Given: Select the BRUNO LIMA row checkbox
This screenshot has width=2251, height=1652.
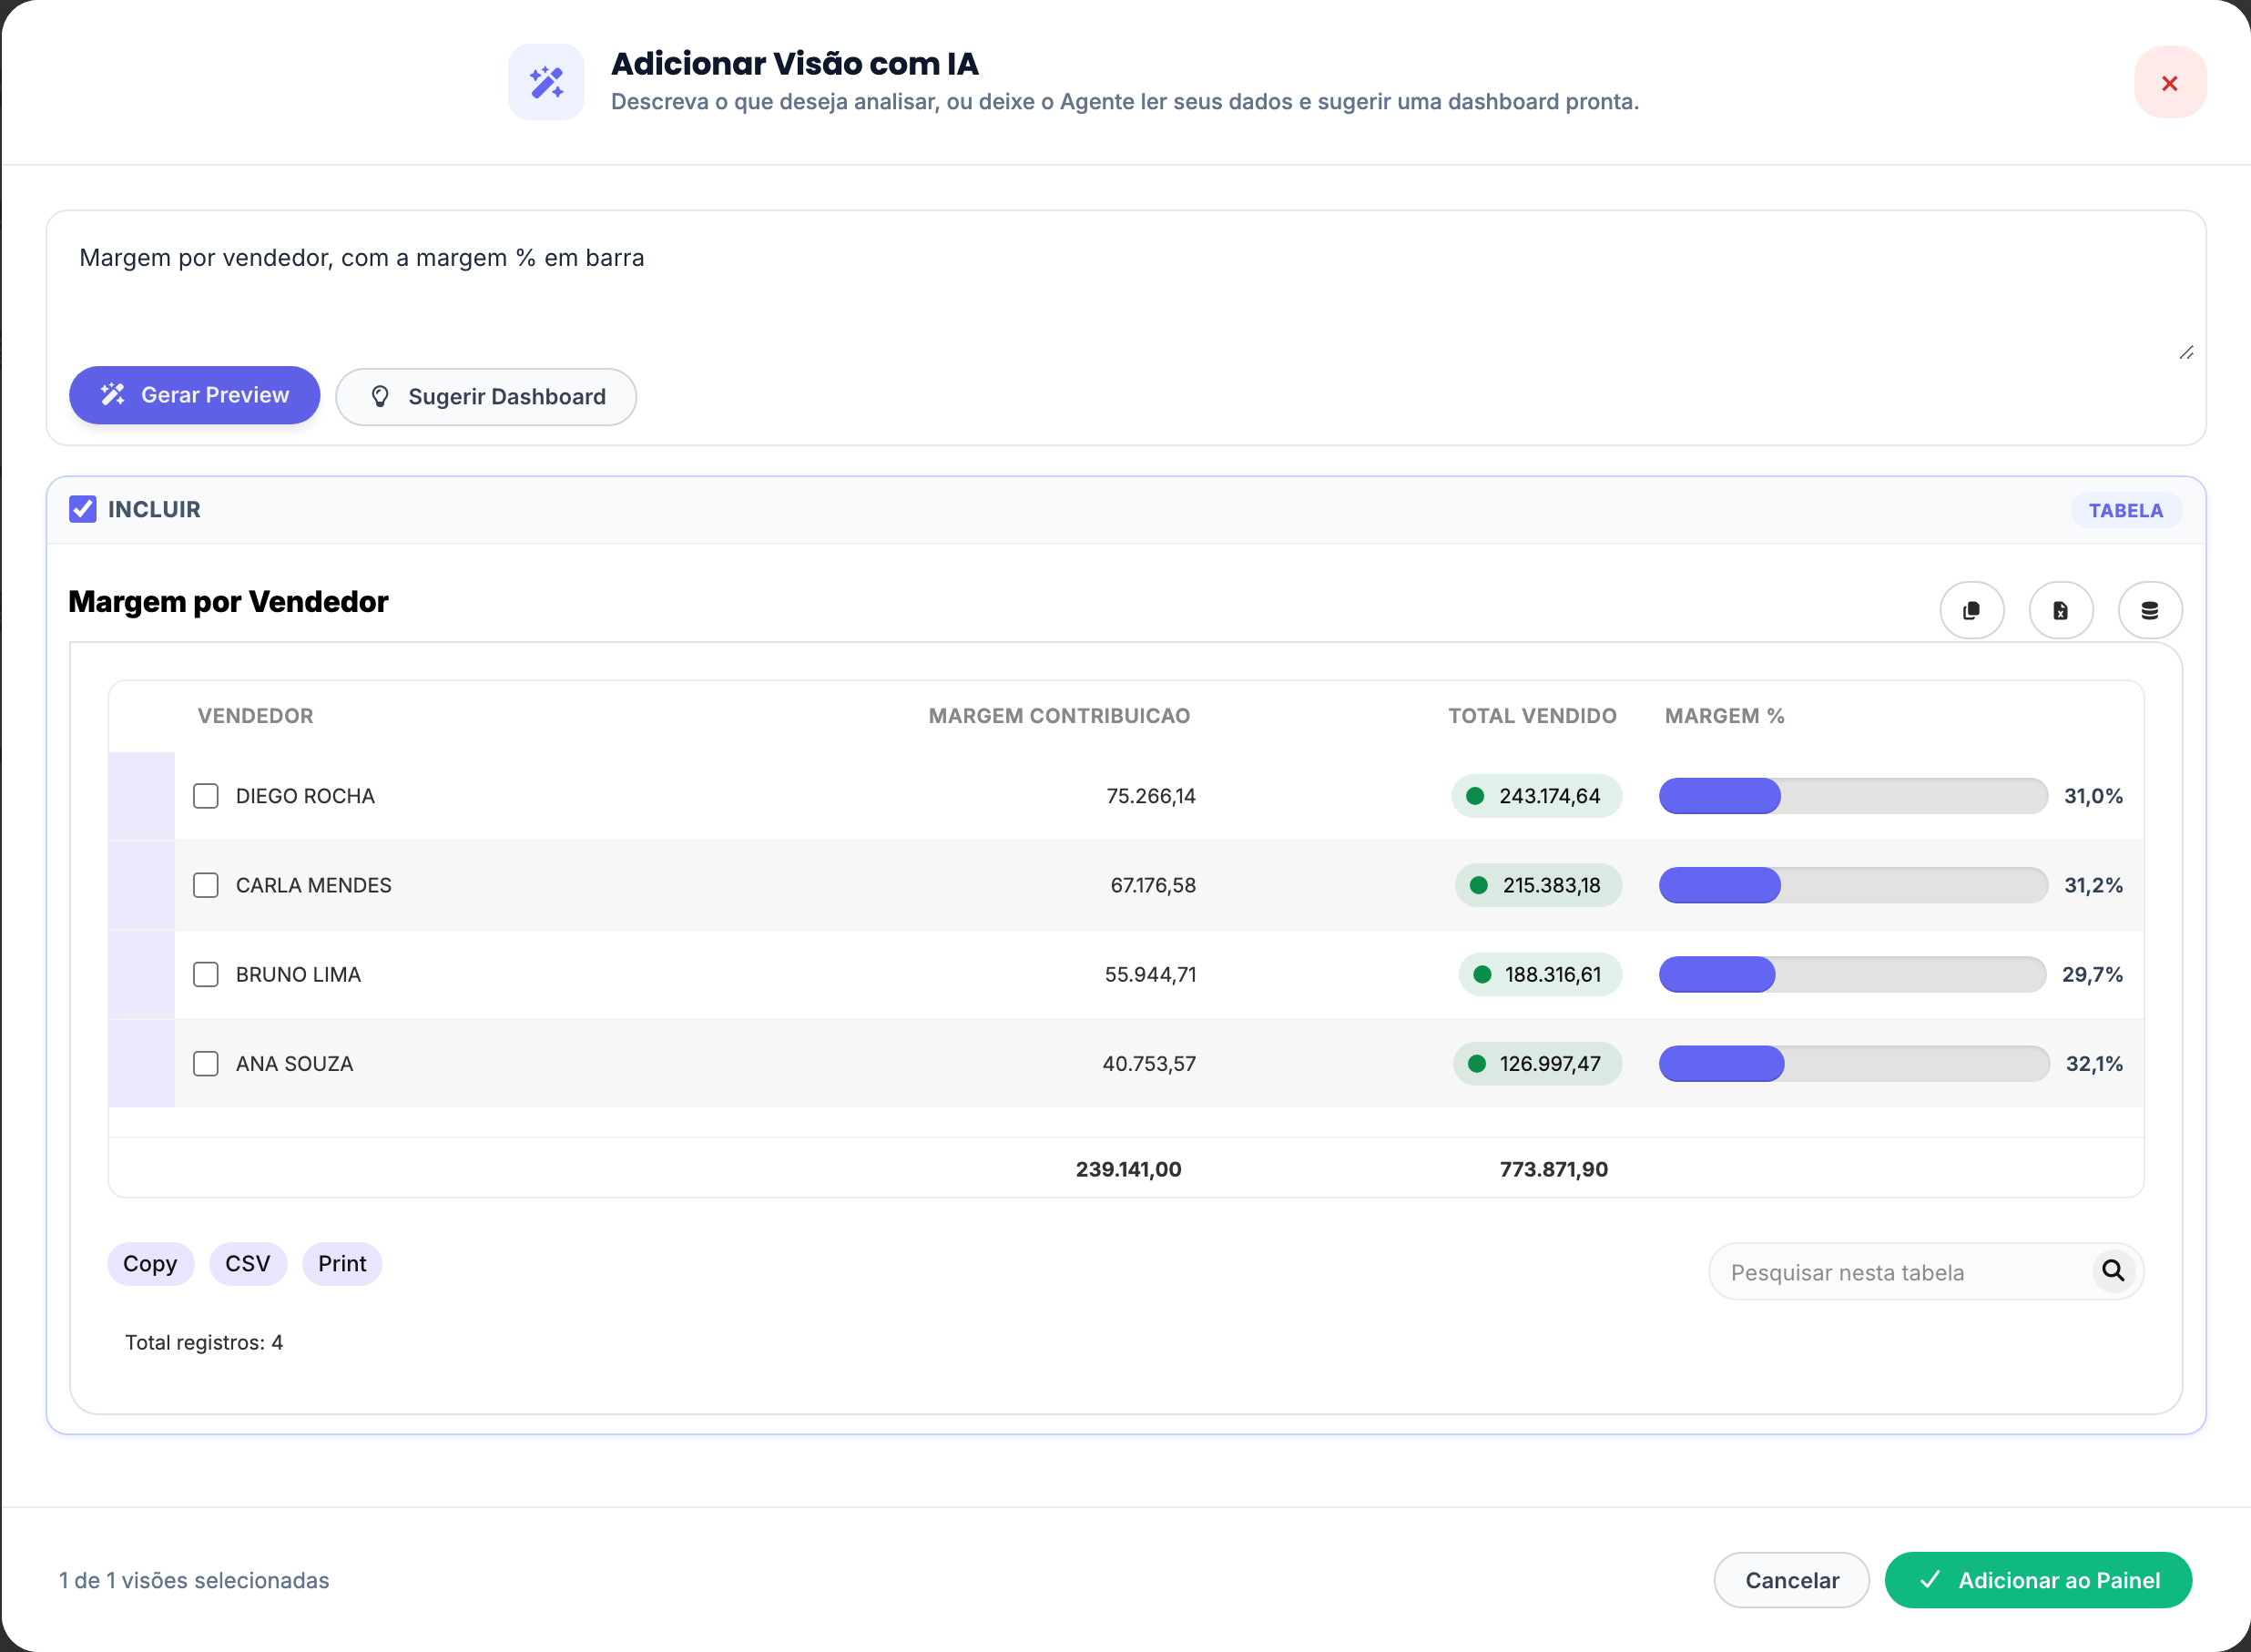Looking at the screenshot, I should tap(206, 974).
